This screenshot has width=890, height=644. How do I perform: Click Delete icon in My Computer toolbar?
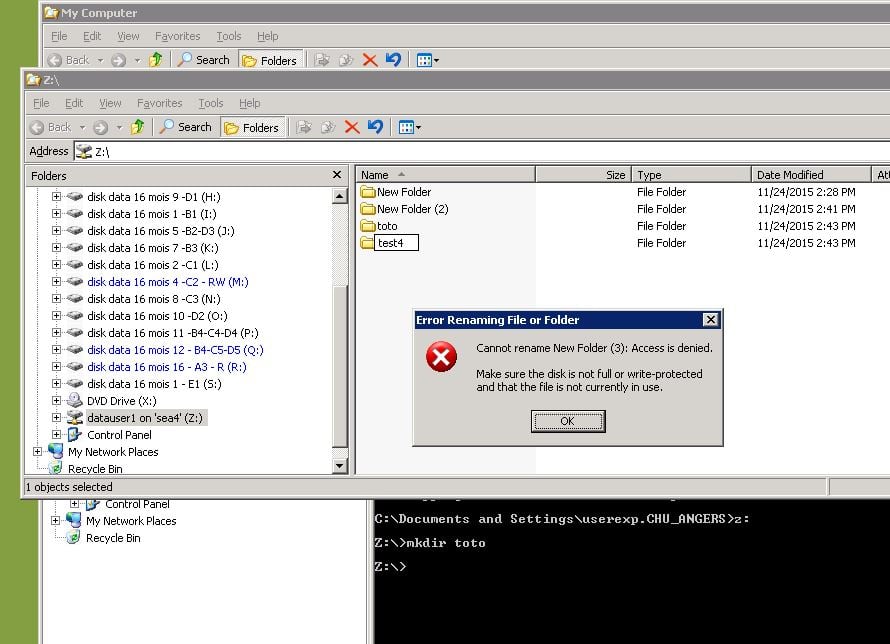pyautogui.click(x=370, y=60)
